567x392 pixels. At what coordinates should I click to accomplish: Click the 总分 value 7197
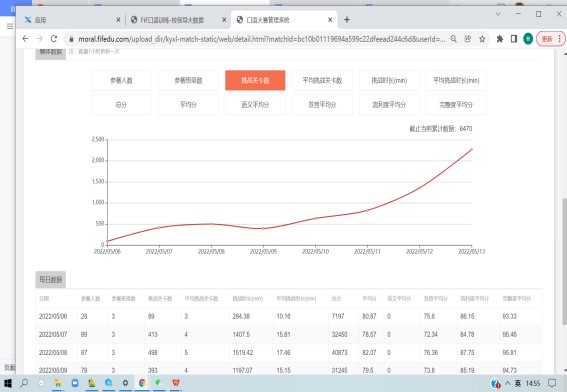(338, 316)
